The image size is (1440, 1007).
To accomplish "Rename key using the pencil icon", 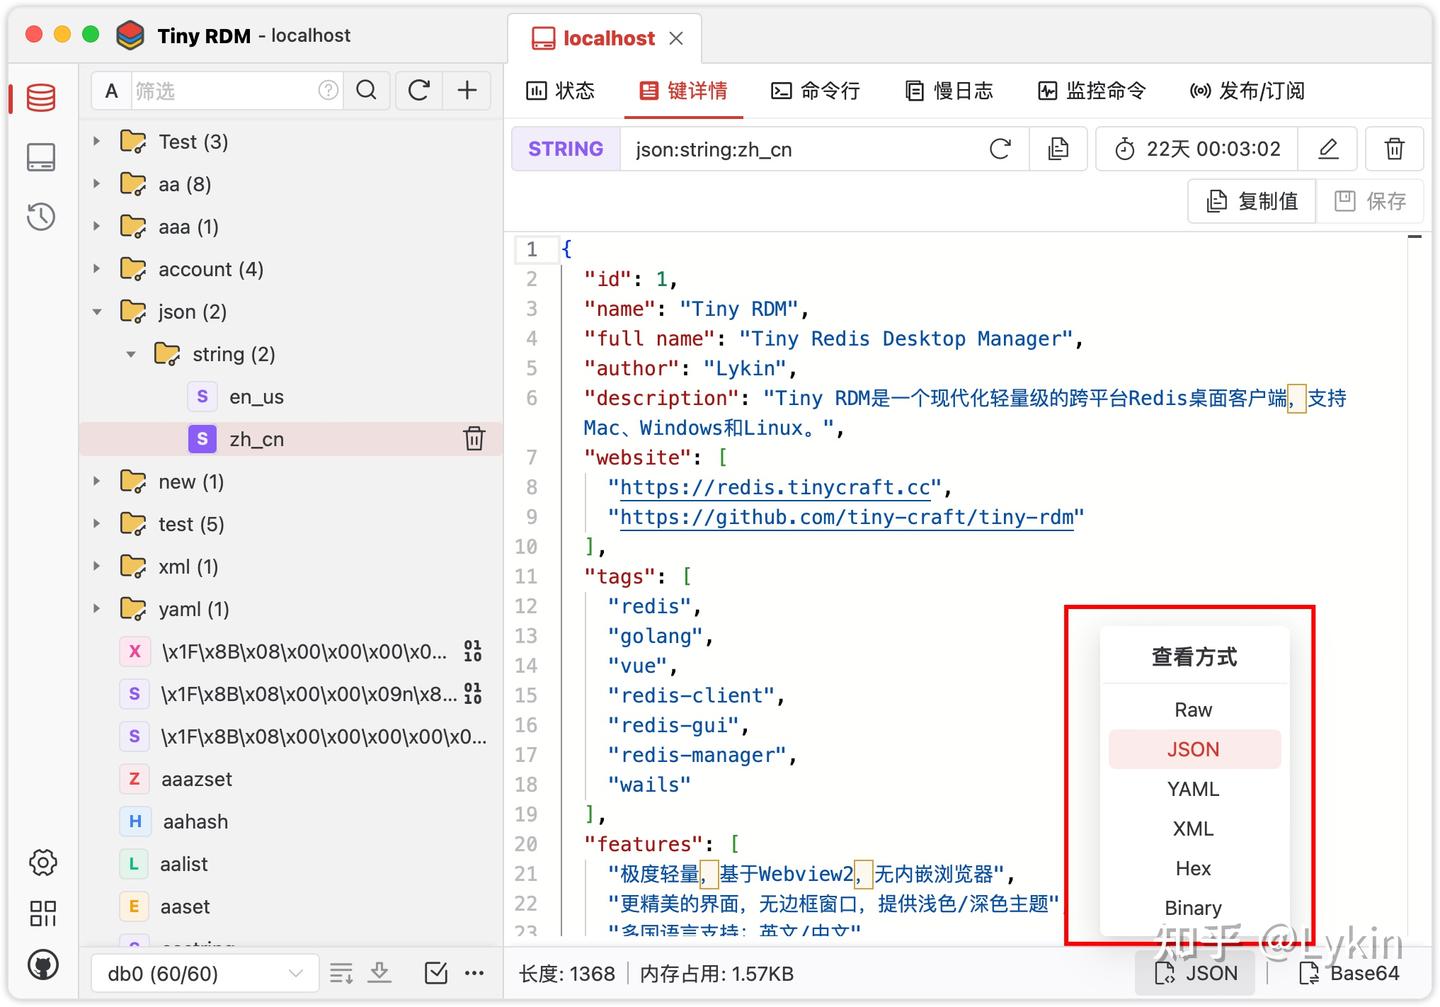I will [1328, 149].
